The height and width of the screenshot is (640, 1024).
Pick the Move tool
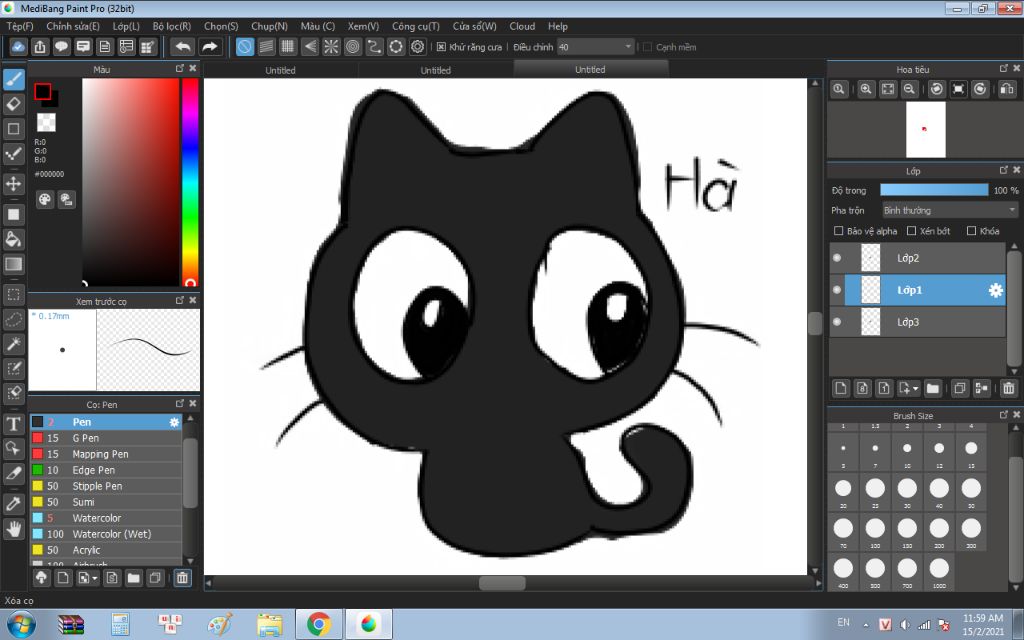click(14, 184)
